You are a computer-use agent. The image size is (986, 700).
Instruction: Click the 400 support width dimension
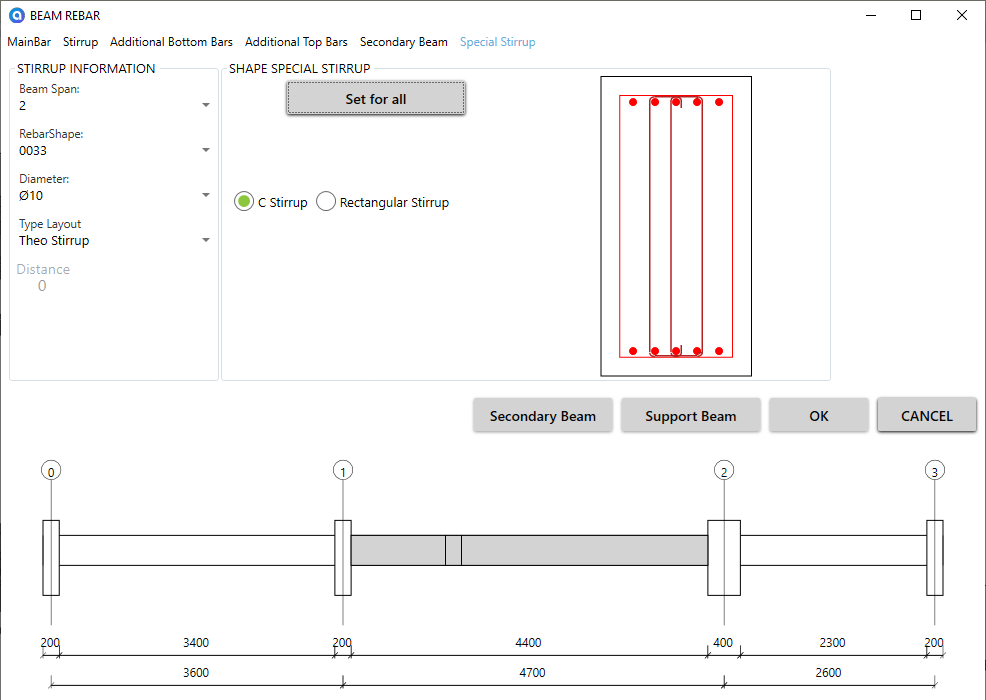tap(723, 643)
